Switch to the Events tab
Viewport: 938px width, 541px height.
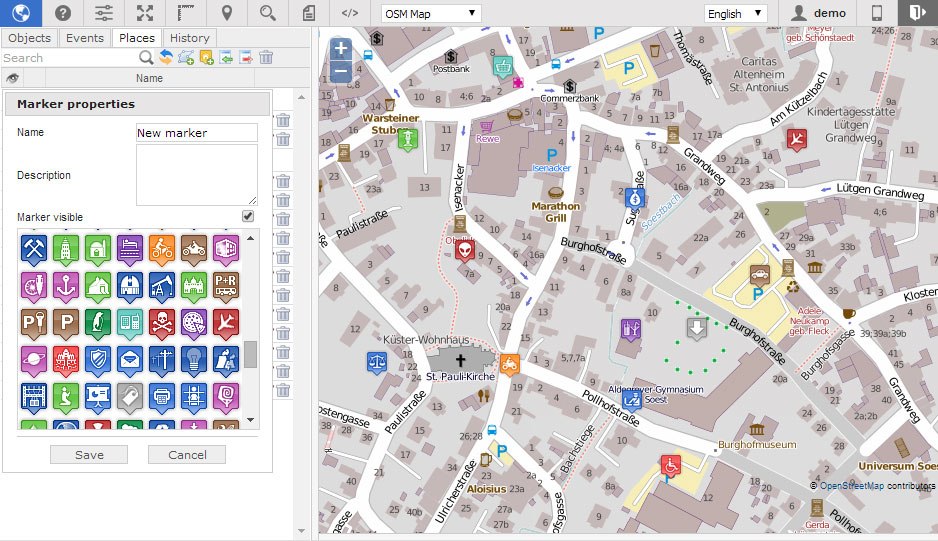[85, 38]
